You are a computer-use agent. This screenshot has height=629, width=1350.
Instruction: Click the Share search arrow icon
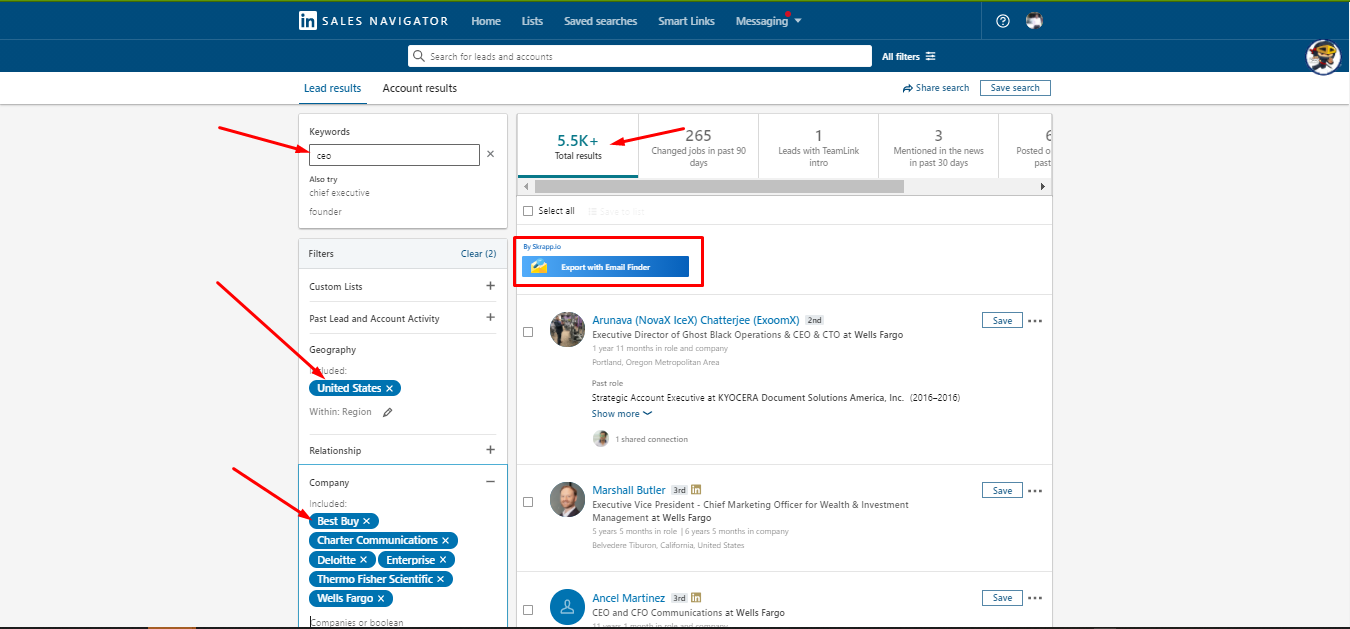[908, 88]
